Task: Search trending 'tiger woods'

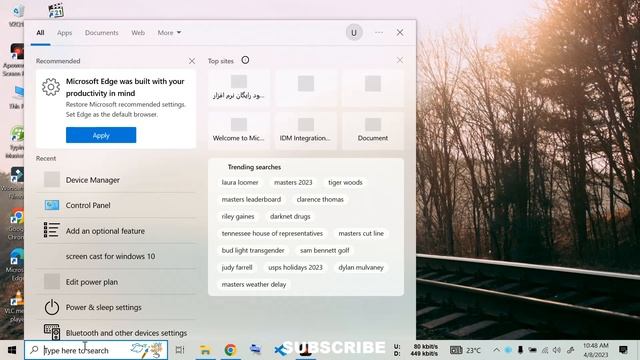Action: (x=345, y=182)
